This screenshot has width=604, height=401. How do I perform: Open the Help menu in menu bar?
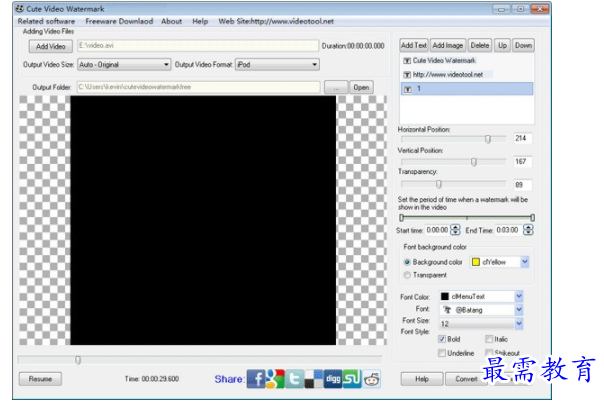click(200, 21)
